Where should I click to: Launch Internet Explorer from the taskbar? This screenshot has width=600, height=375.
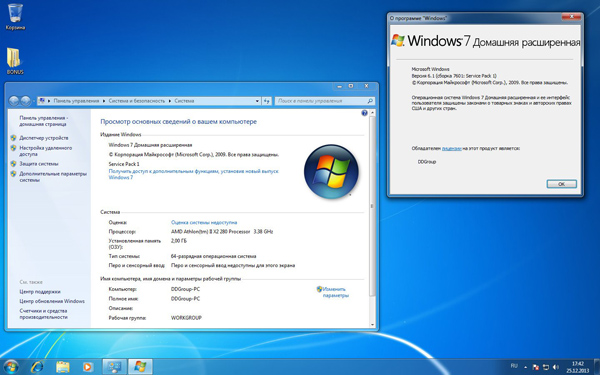[x=37, y=367]
